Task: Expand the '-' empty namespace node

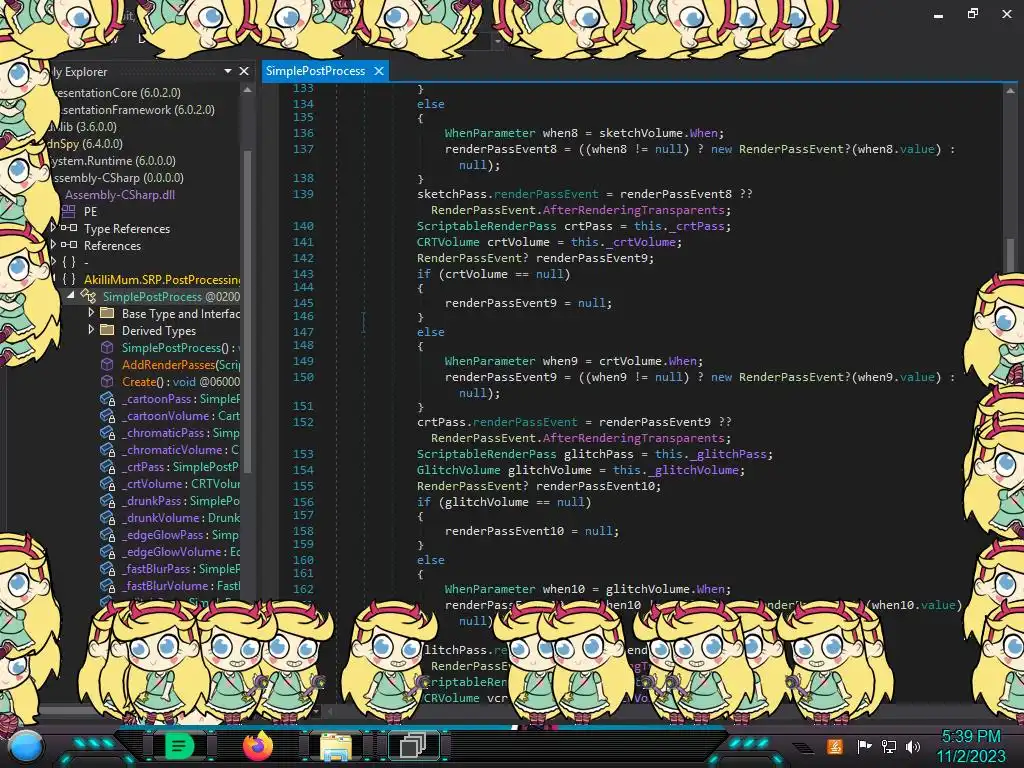Action: click(54, 261)
